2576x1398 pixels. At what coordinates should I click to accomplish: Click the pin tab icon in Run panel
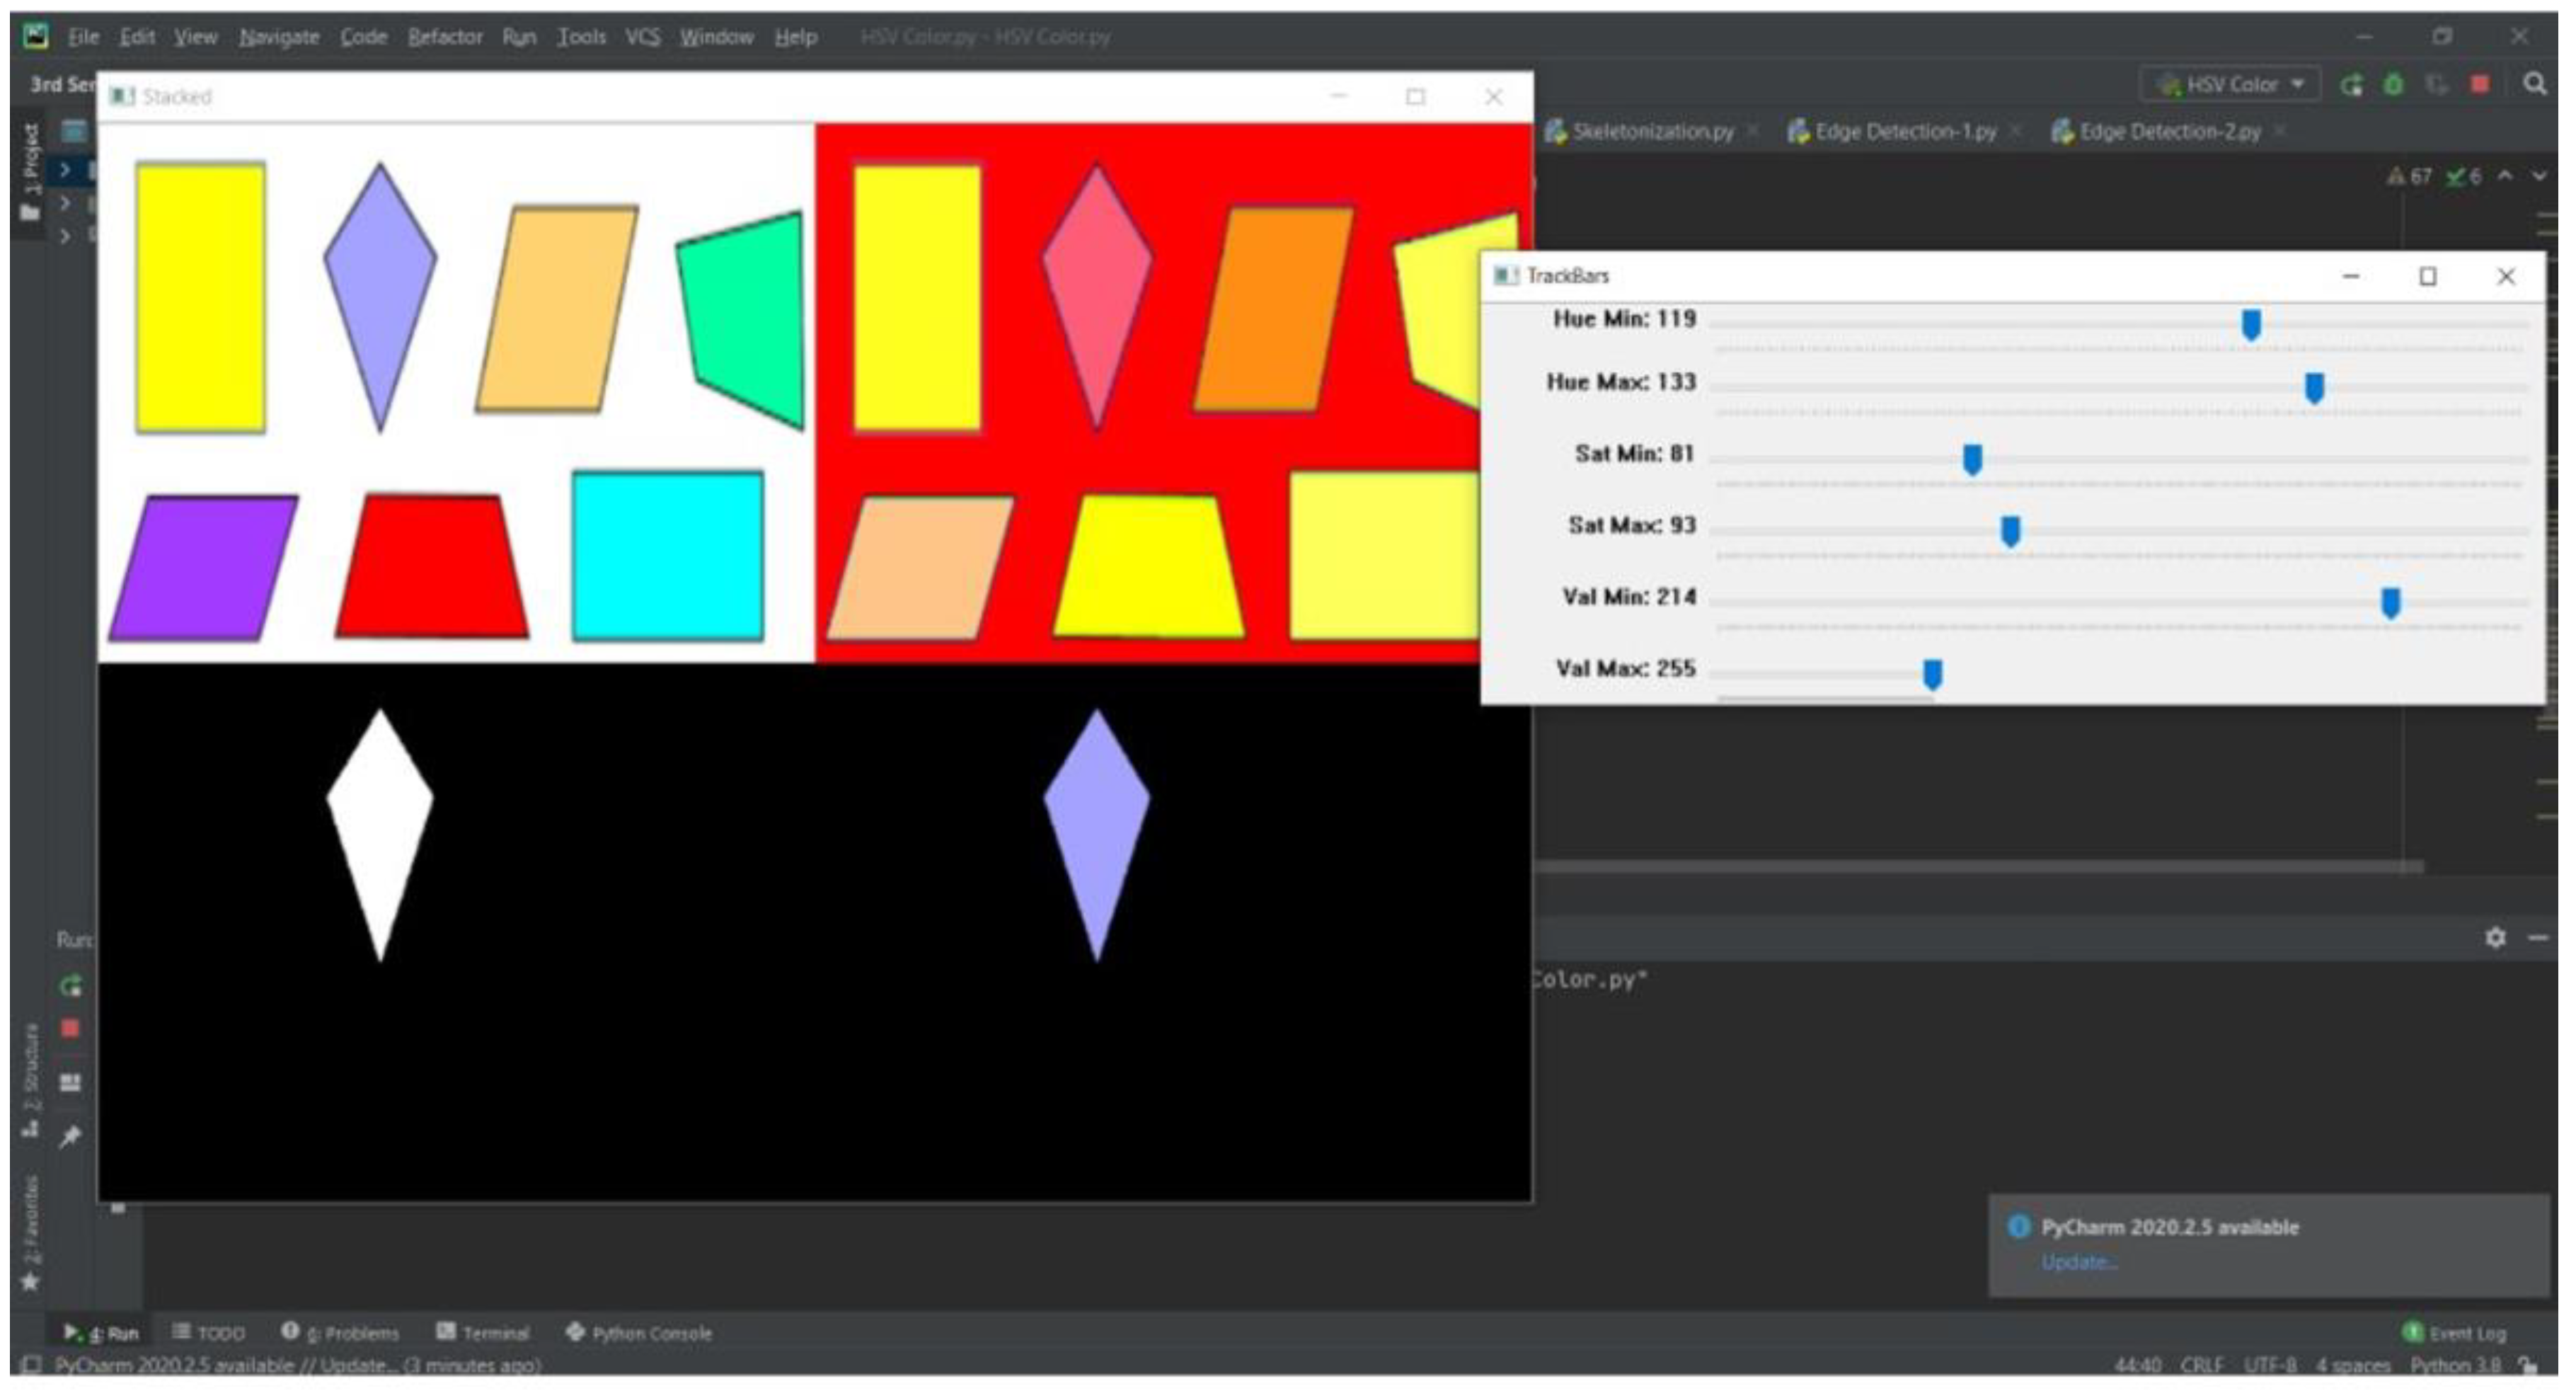point(70,1137)
